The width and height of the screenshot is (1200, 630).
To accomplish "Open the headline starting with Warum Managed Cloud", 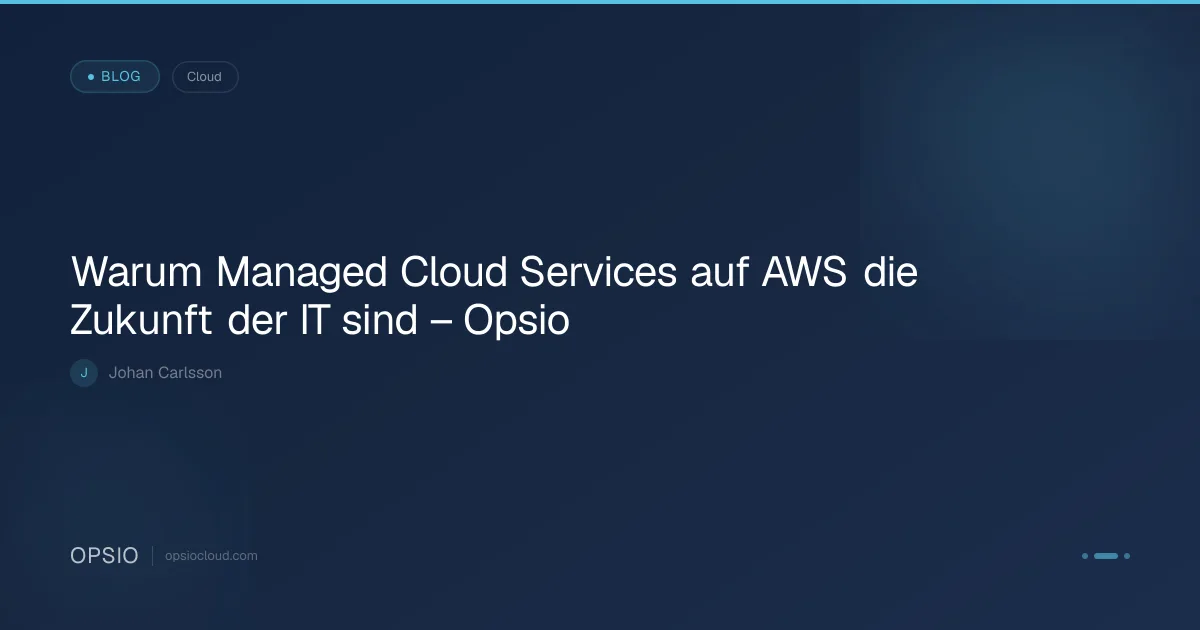I will pos(494,297).
